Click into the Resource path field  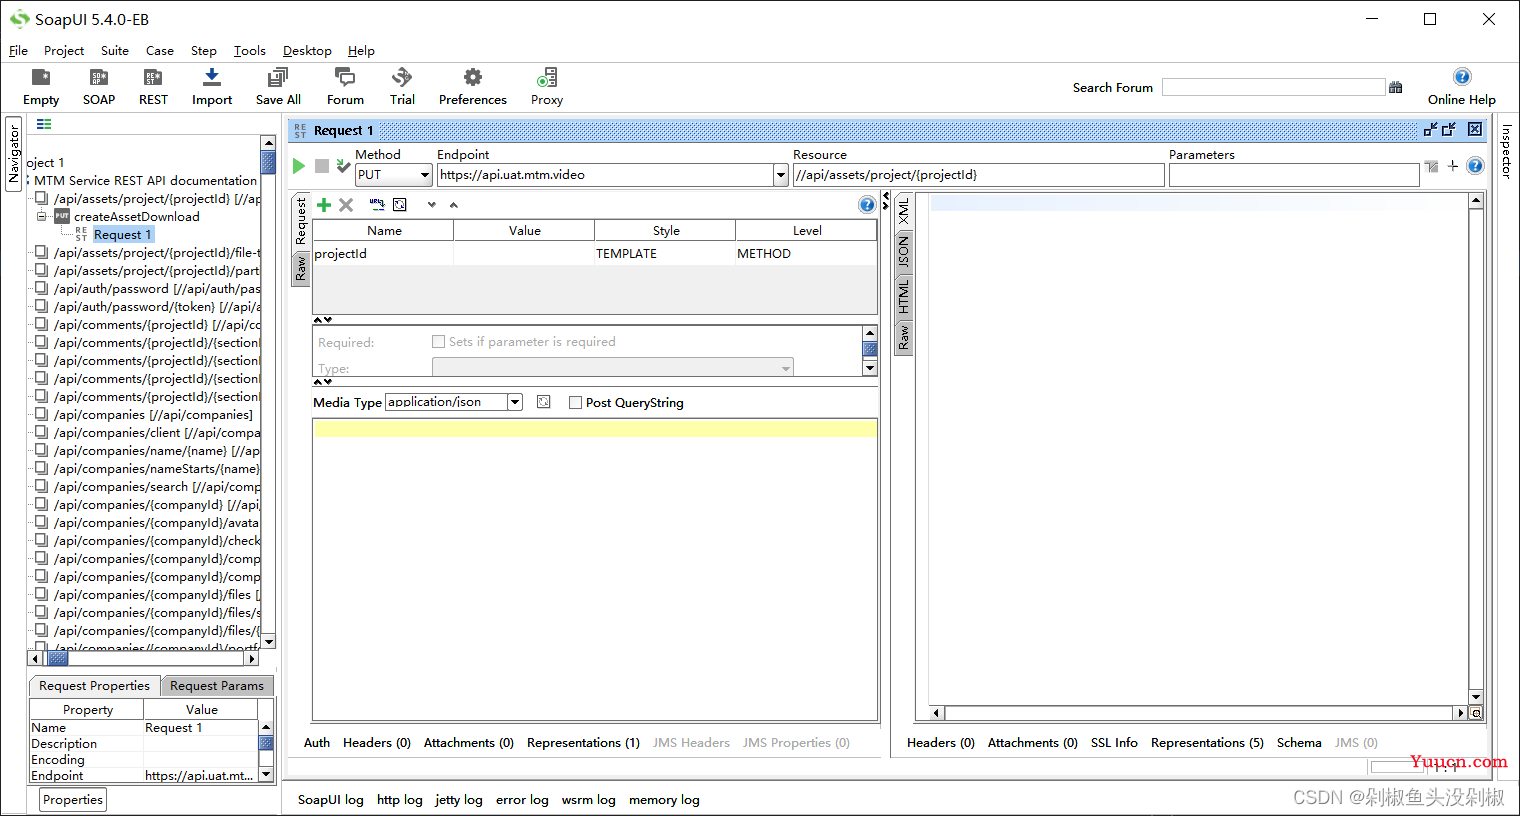(x=979, y=175)
